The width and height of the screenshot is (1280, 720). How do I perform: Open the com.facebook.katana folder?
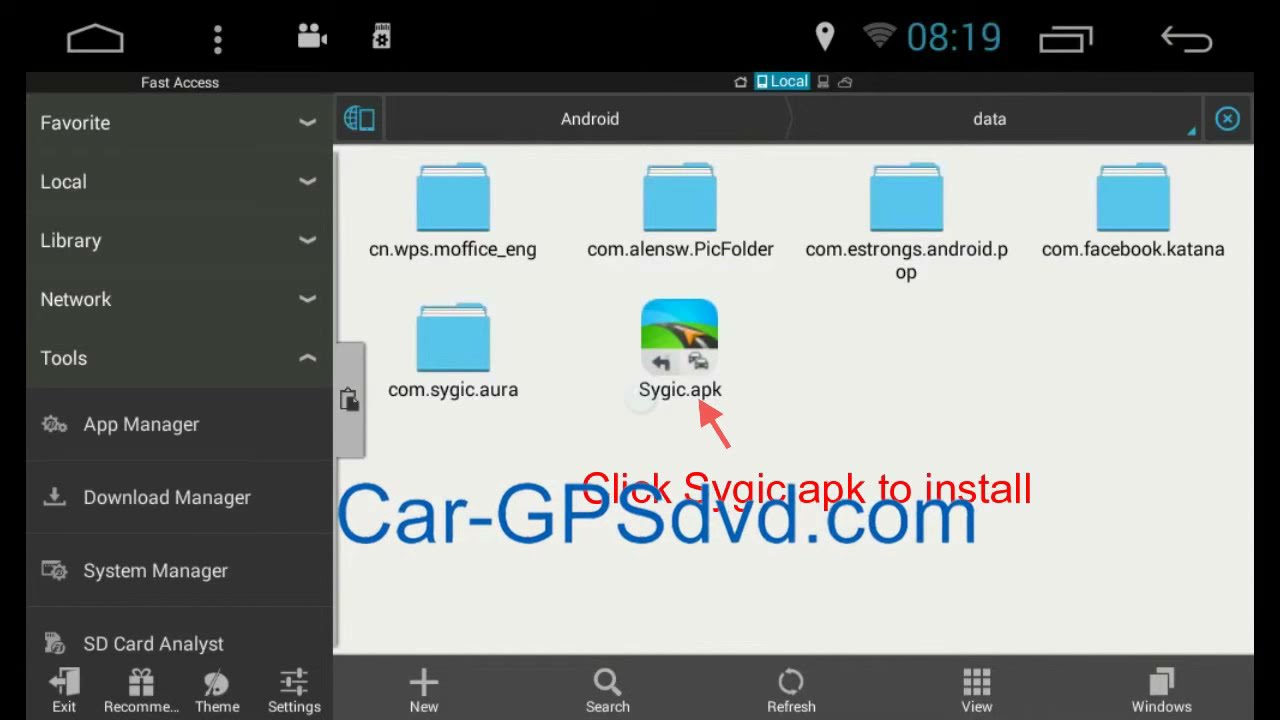1133,211
